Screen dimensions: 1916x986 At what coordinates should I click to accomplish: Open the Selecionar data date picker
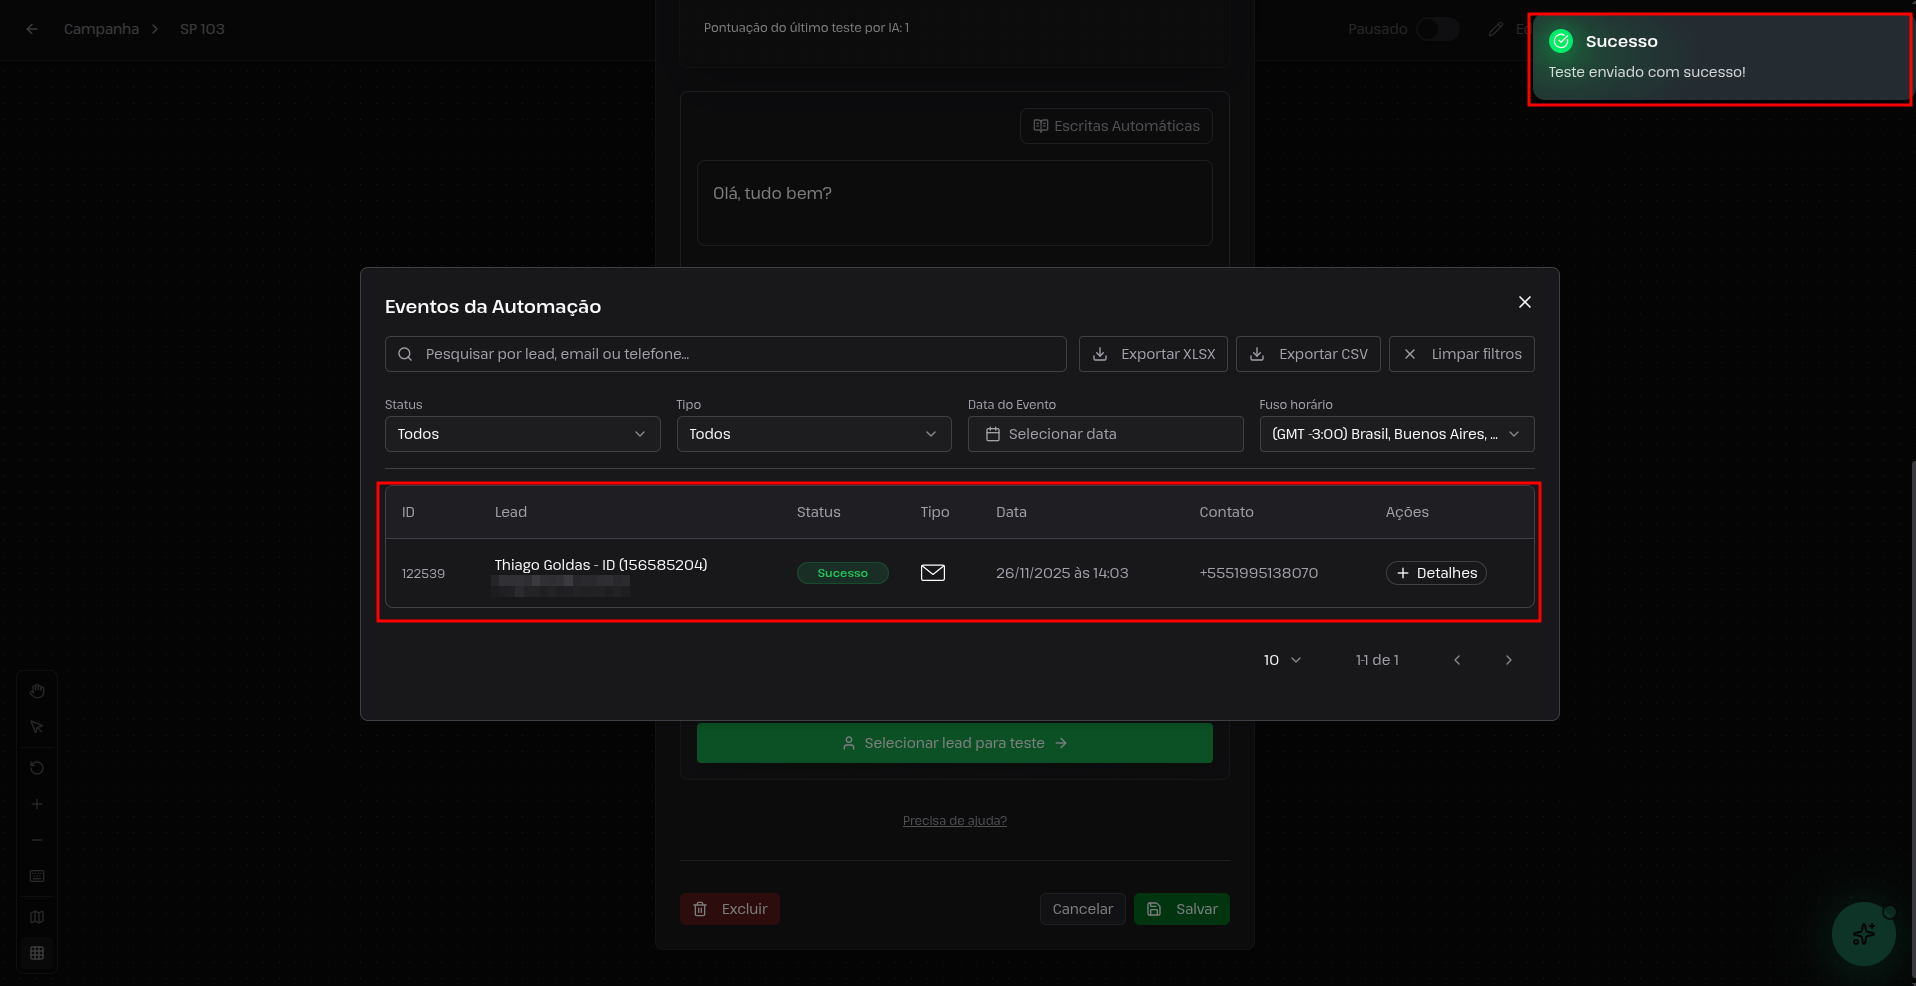(x=1105, y=434)
